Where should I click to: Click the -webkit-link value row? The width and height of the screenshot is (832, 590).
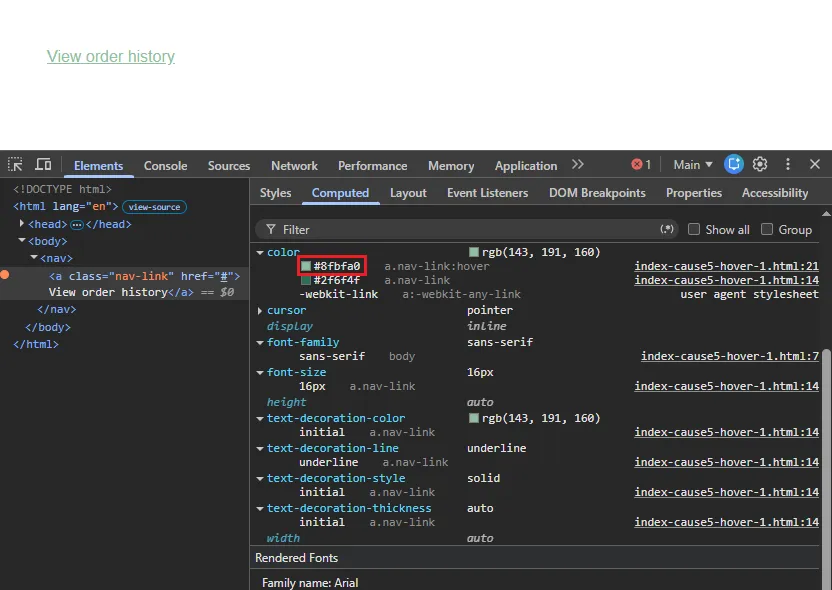pyautogui.click(x=339, y=294)
